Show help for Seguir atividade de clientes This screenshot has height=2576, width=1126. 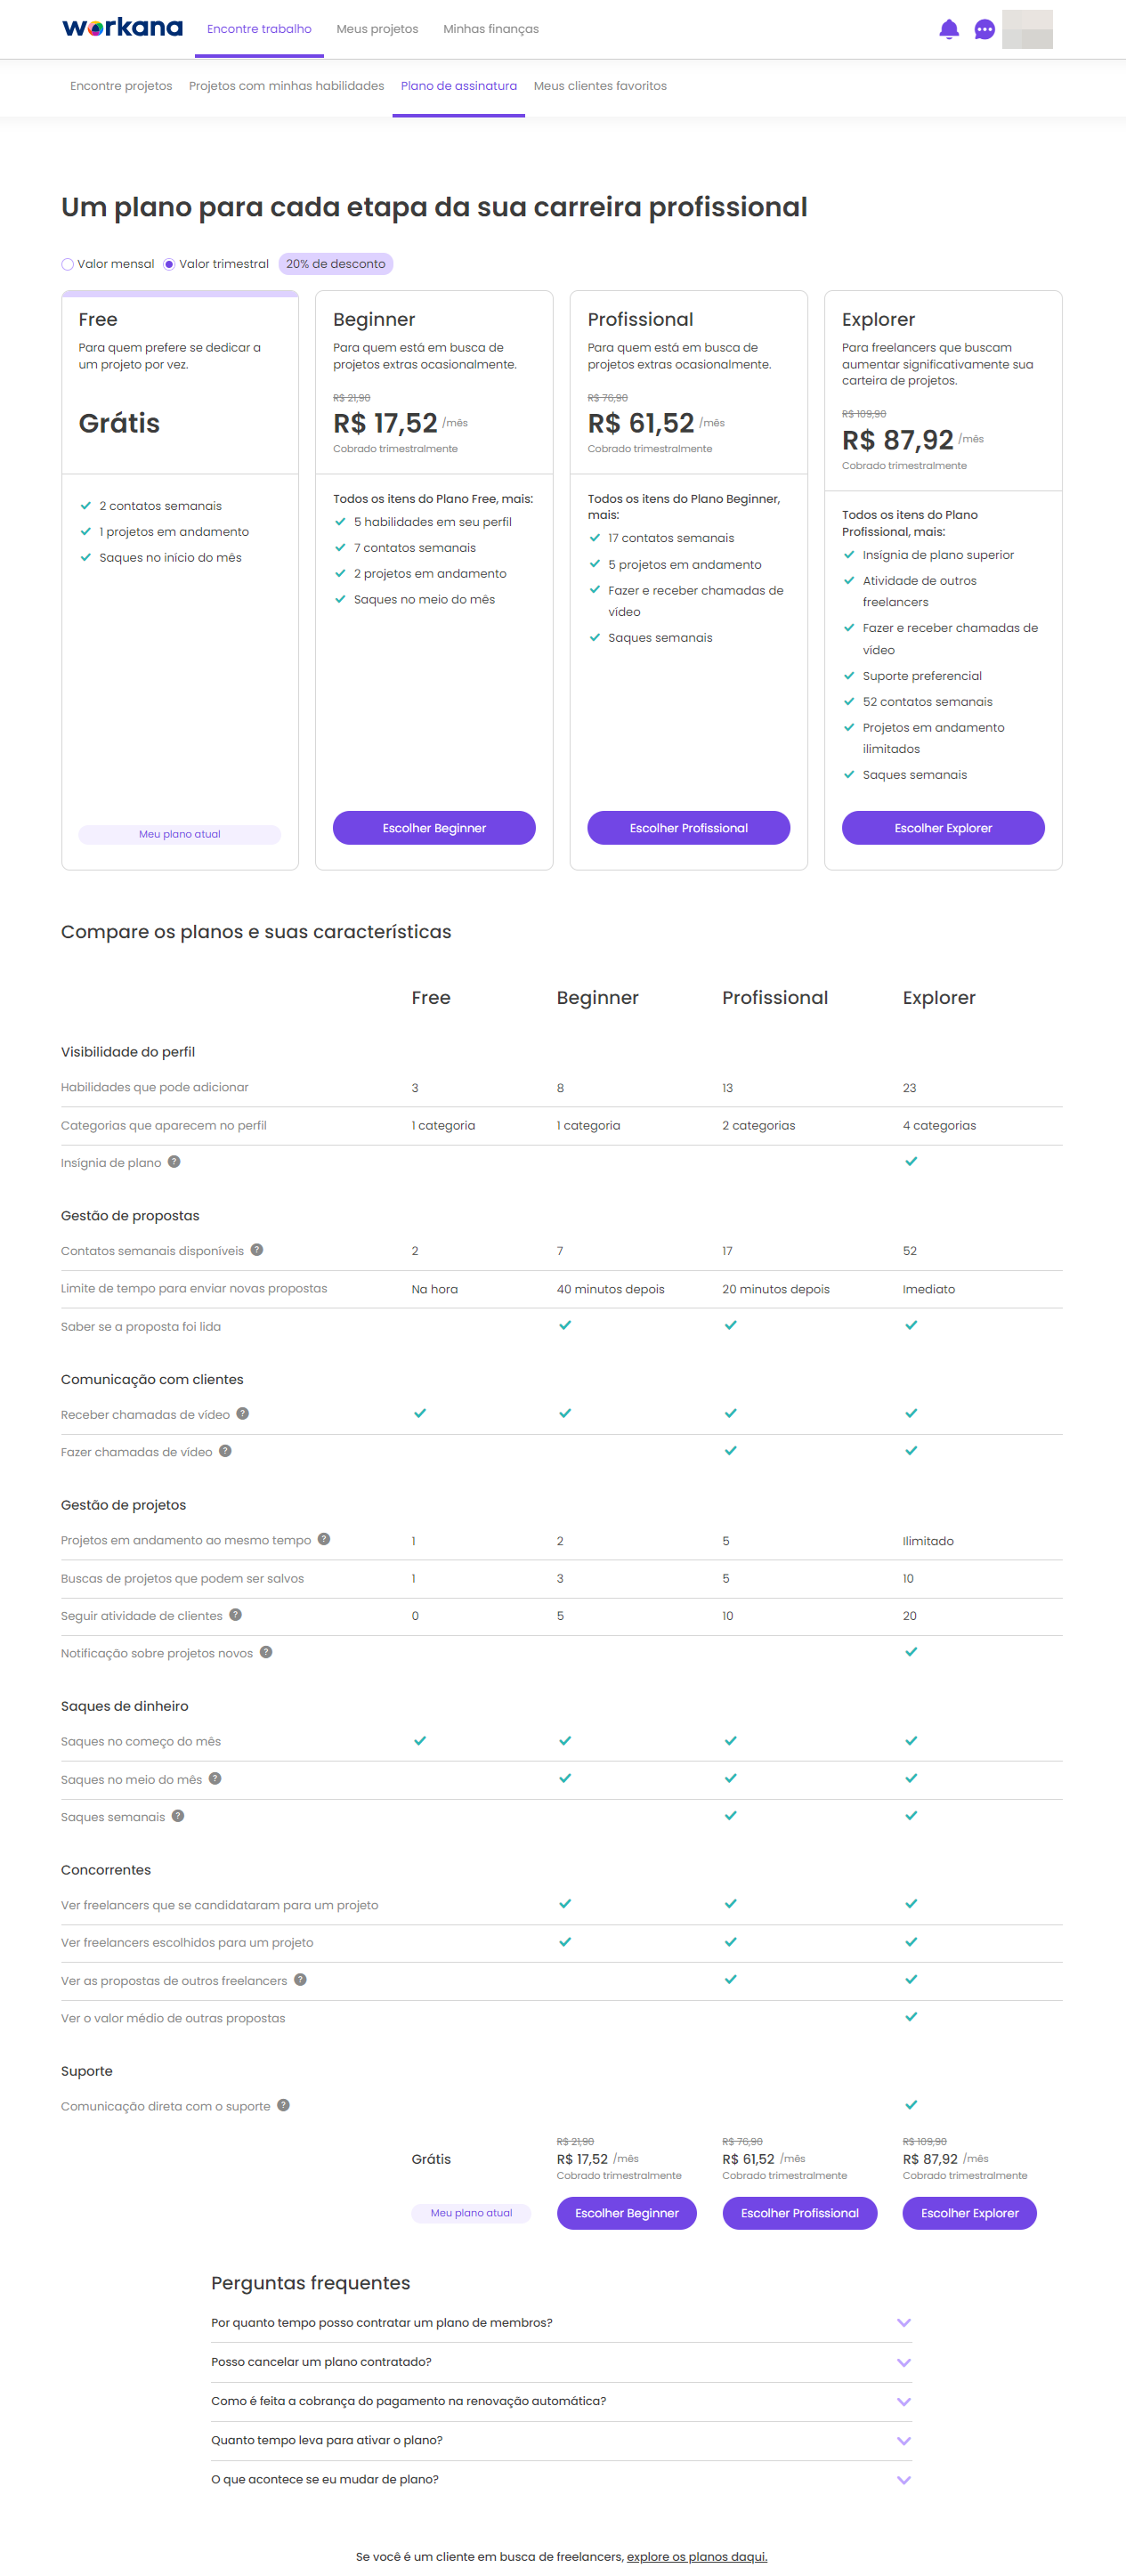pyautogui.click(x=236, y=1615)
